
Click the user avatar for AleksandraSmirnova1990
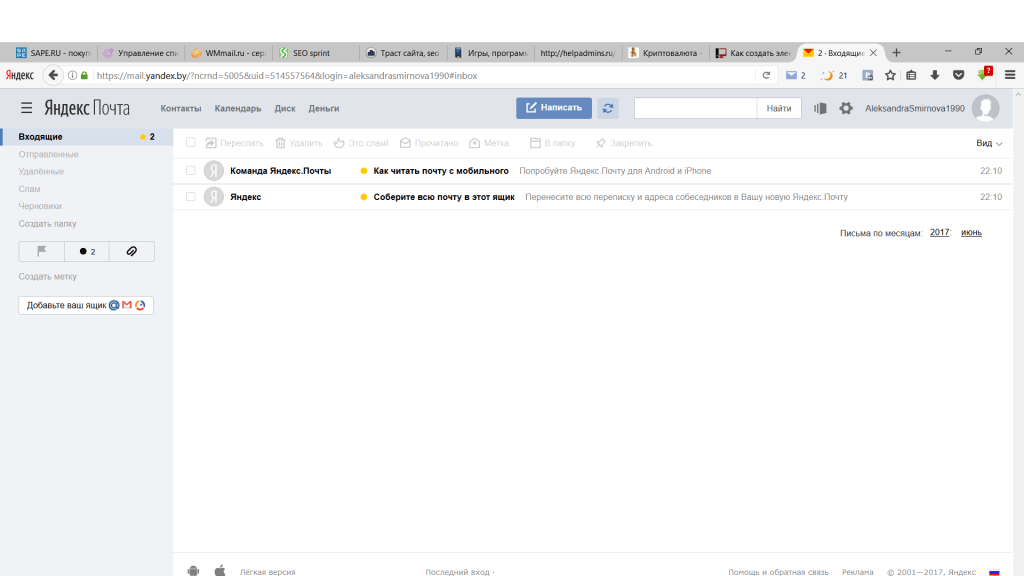click(985, 108)
